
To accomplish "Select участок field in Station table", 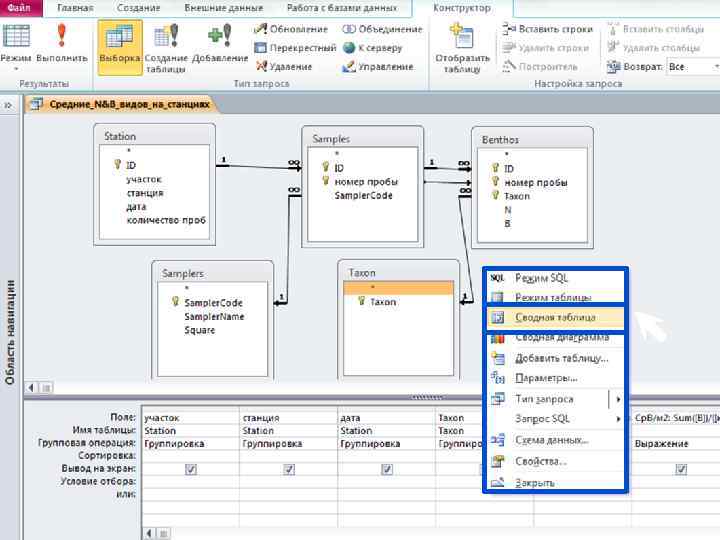I will 144,180.
